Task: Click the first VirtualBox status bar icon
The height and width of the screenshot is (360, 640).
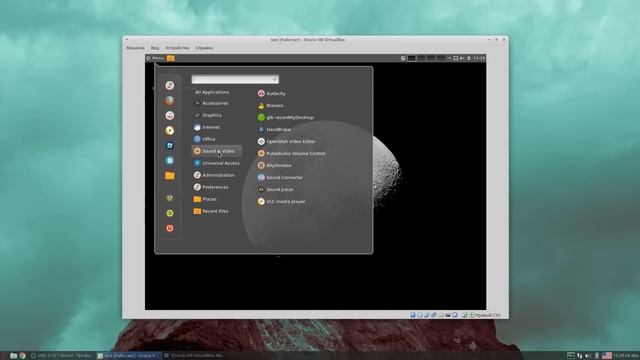Action: pos(413,315)
